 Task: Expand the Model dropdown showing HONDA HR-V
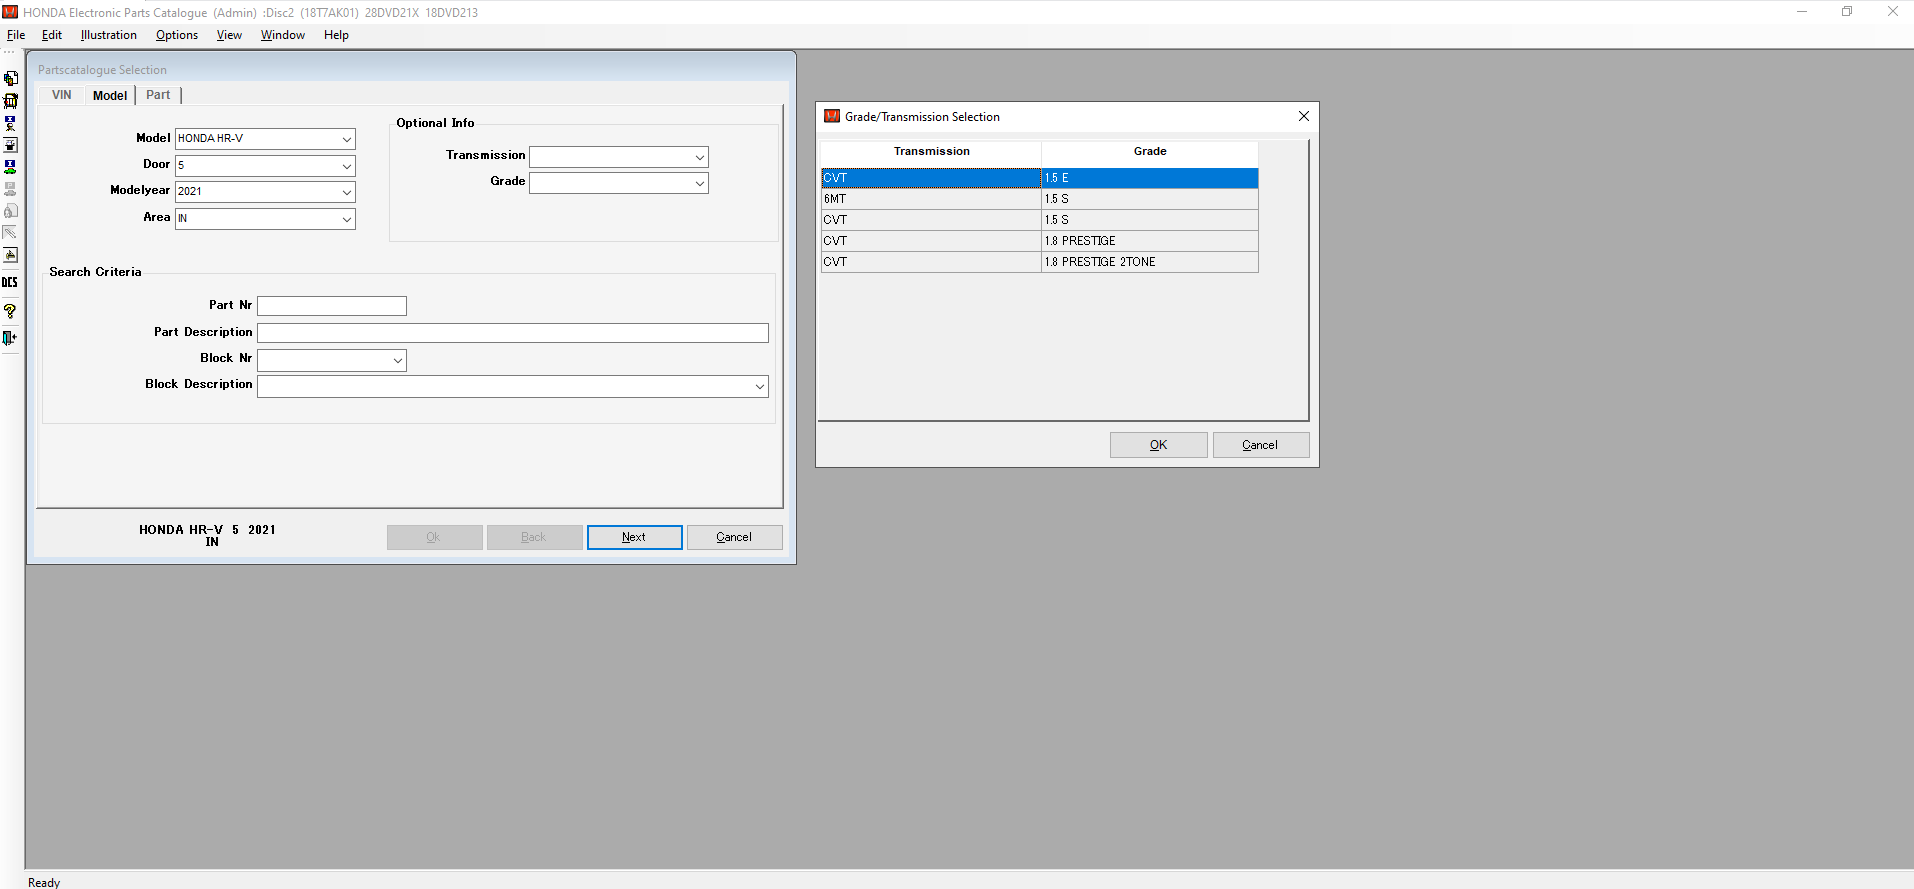click(346, 139)
